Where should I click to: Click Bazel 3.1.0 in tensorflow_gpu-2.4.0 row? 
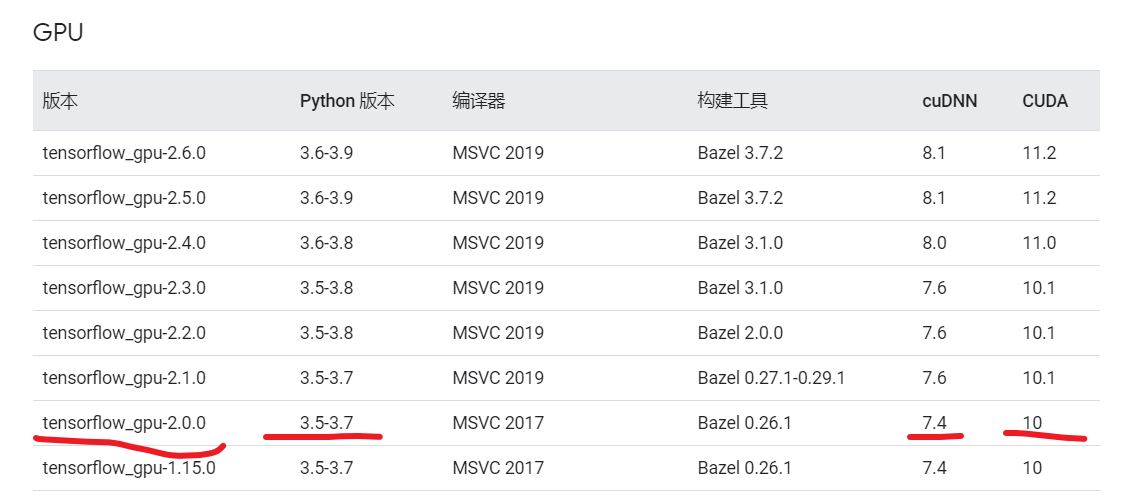pos(740,243)
